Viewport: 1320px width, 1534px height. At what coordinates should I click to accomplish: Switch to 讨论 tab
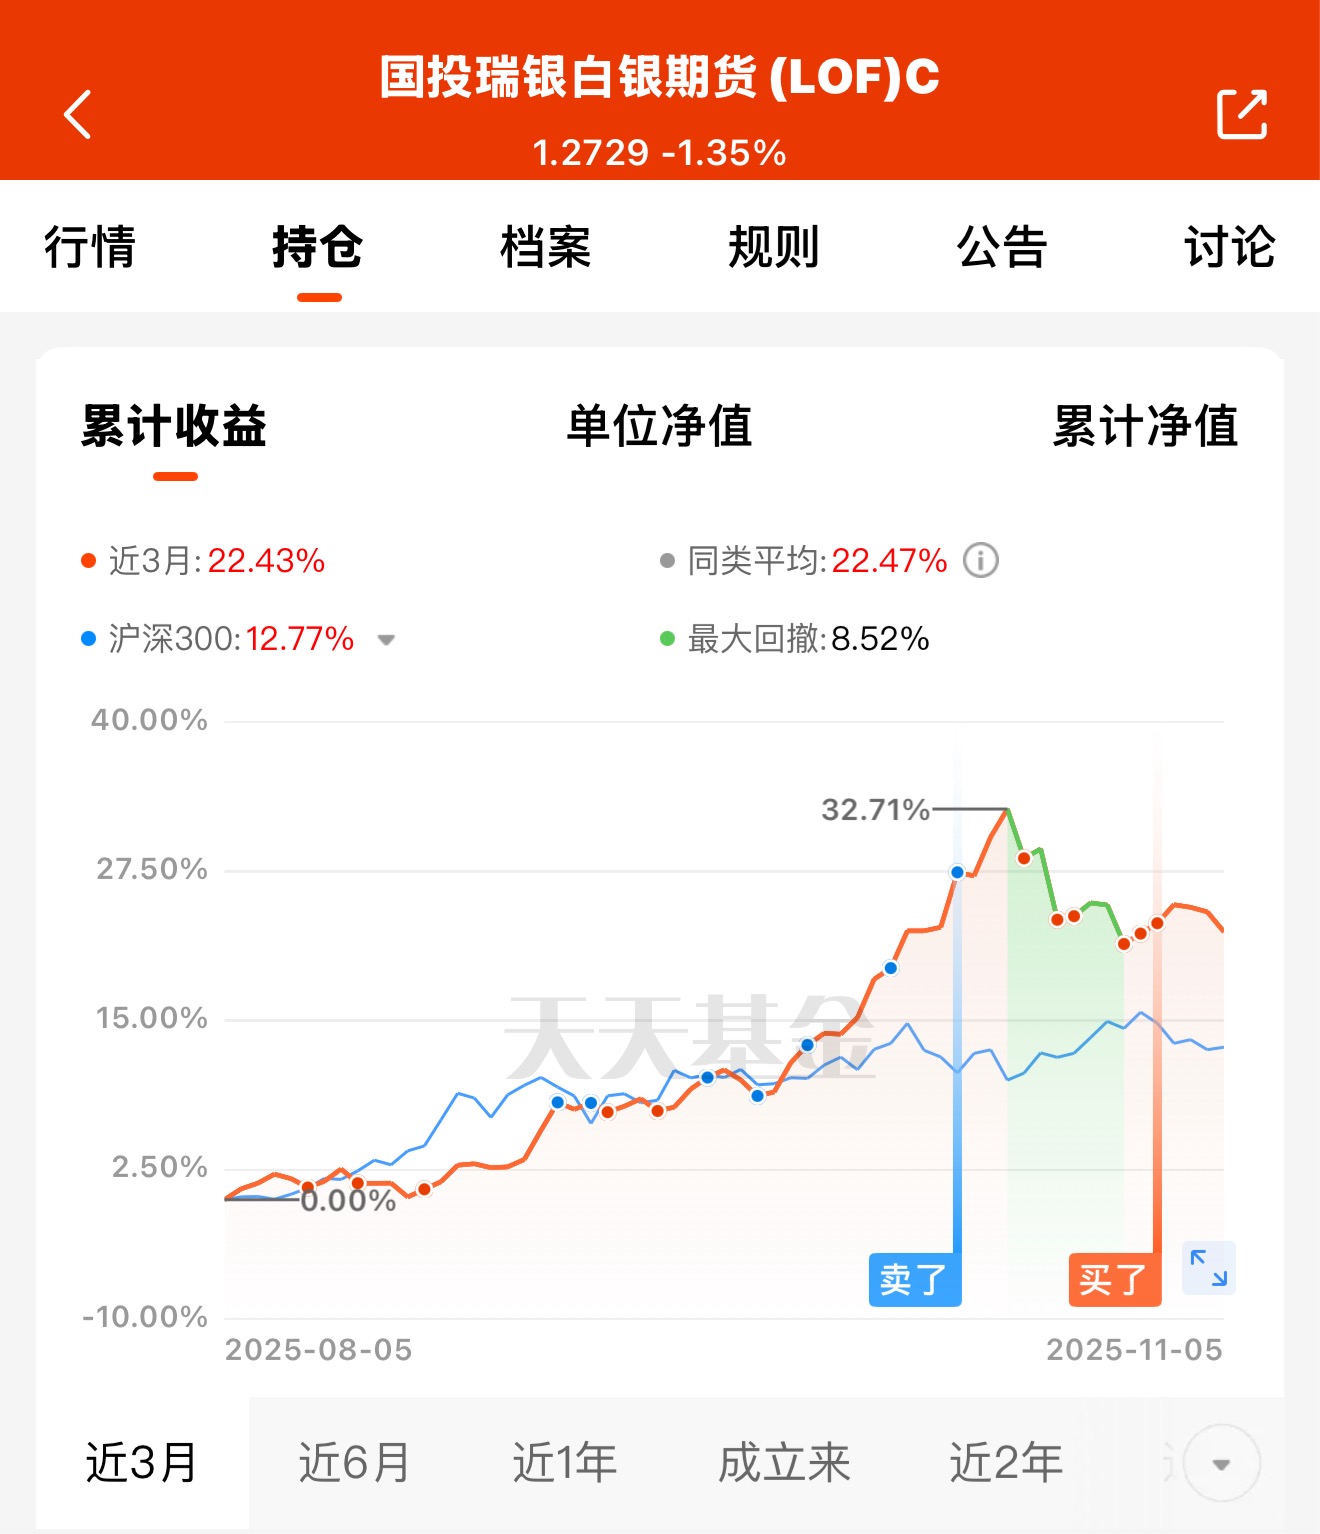coord(1230,247)
